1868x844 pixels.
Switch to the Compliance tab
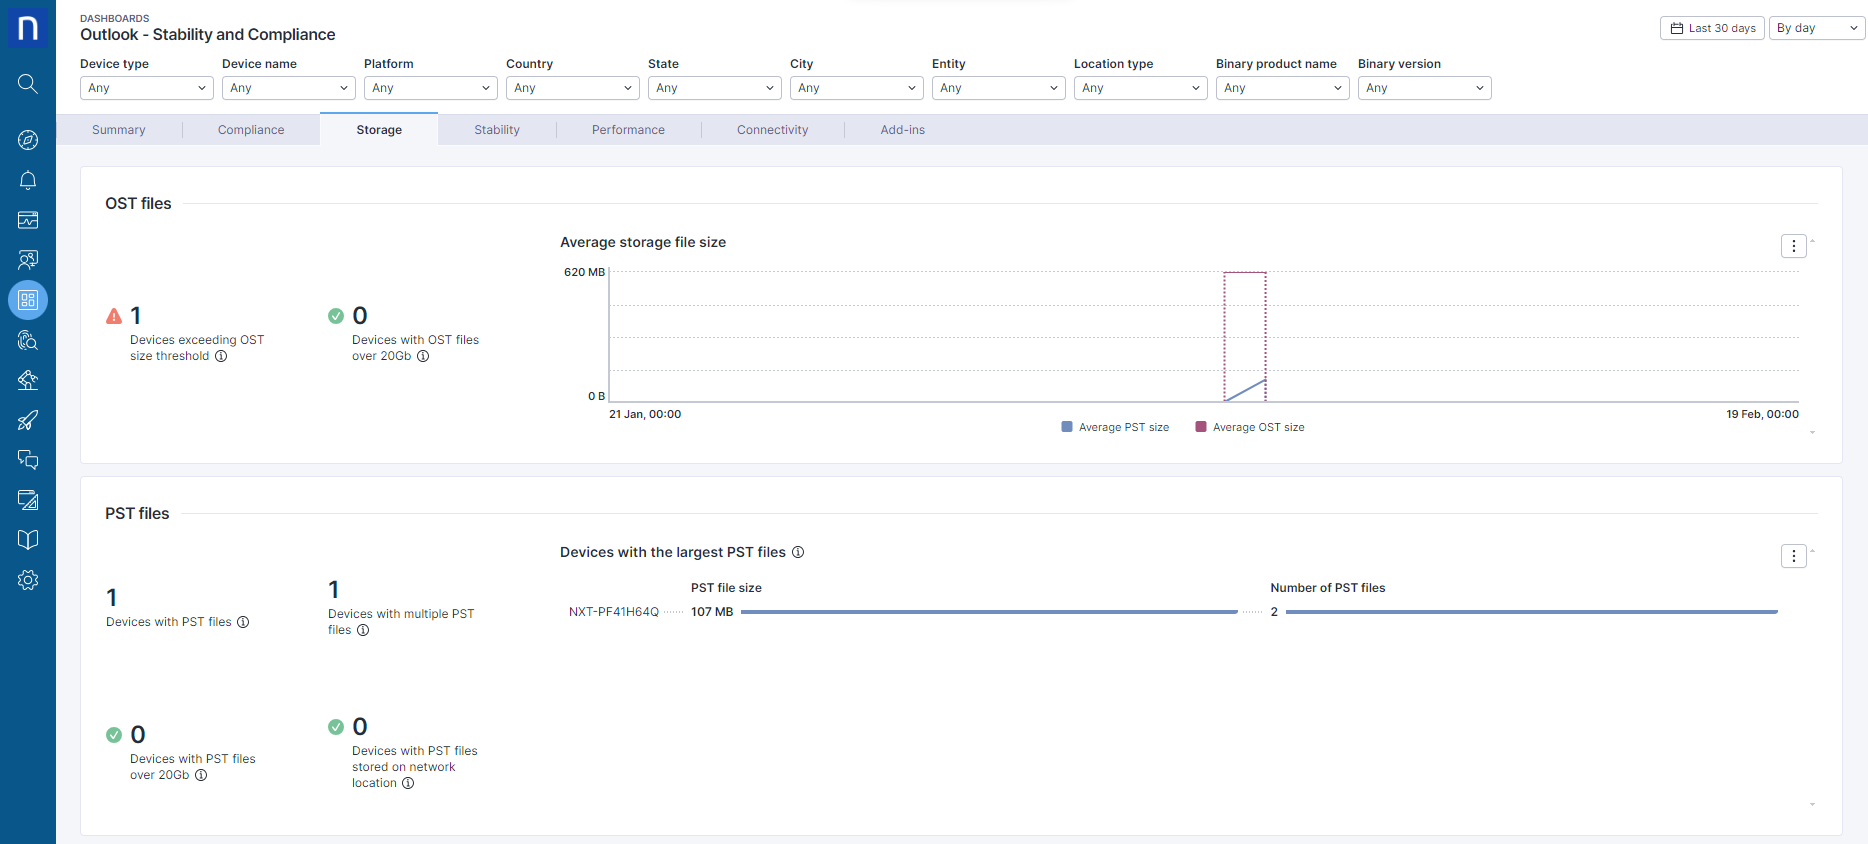251,130
